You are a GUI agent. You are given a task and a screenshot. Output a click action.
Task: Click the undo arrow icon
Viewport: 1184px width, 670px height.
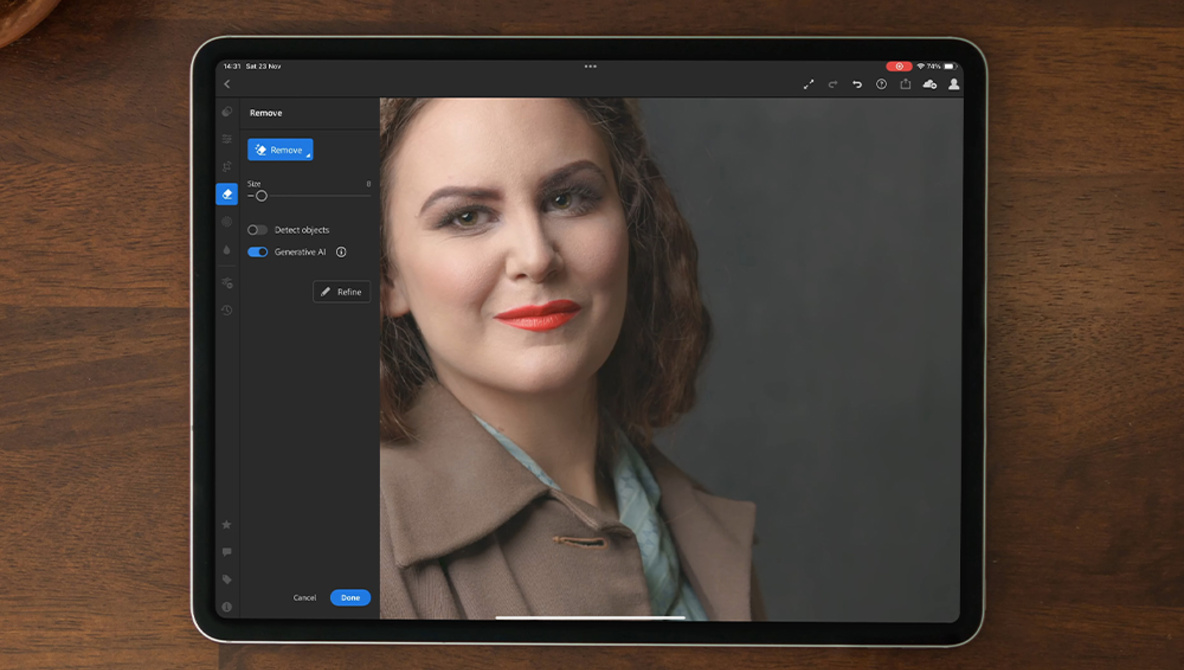(x=857, y=84)
